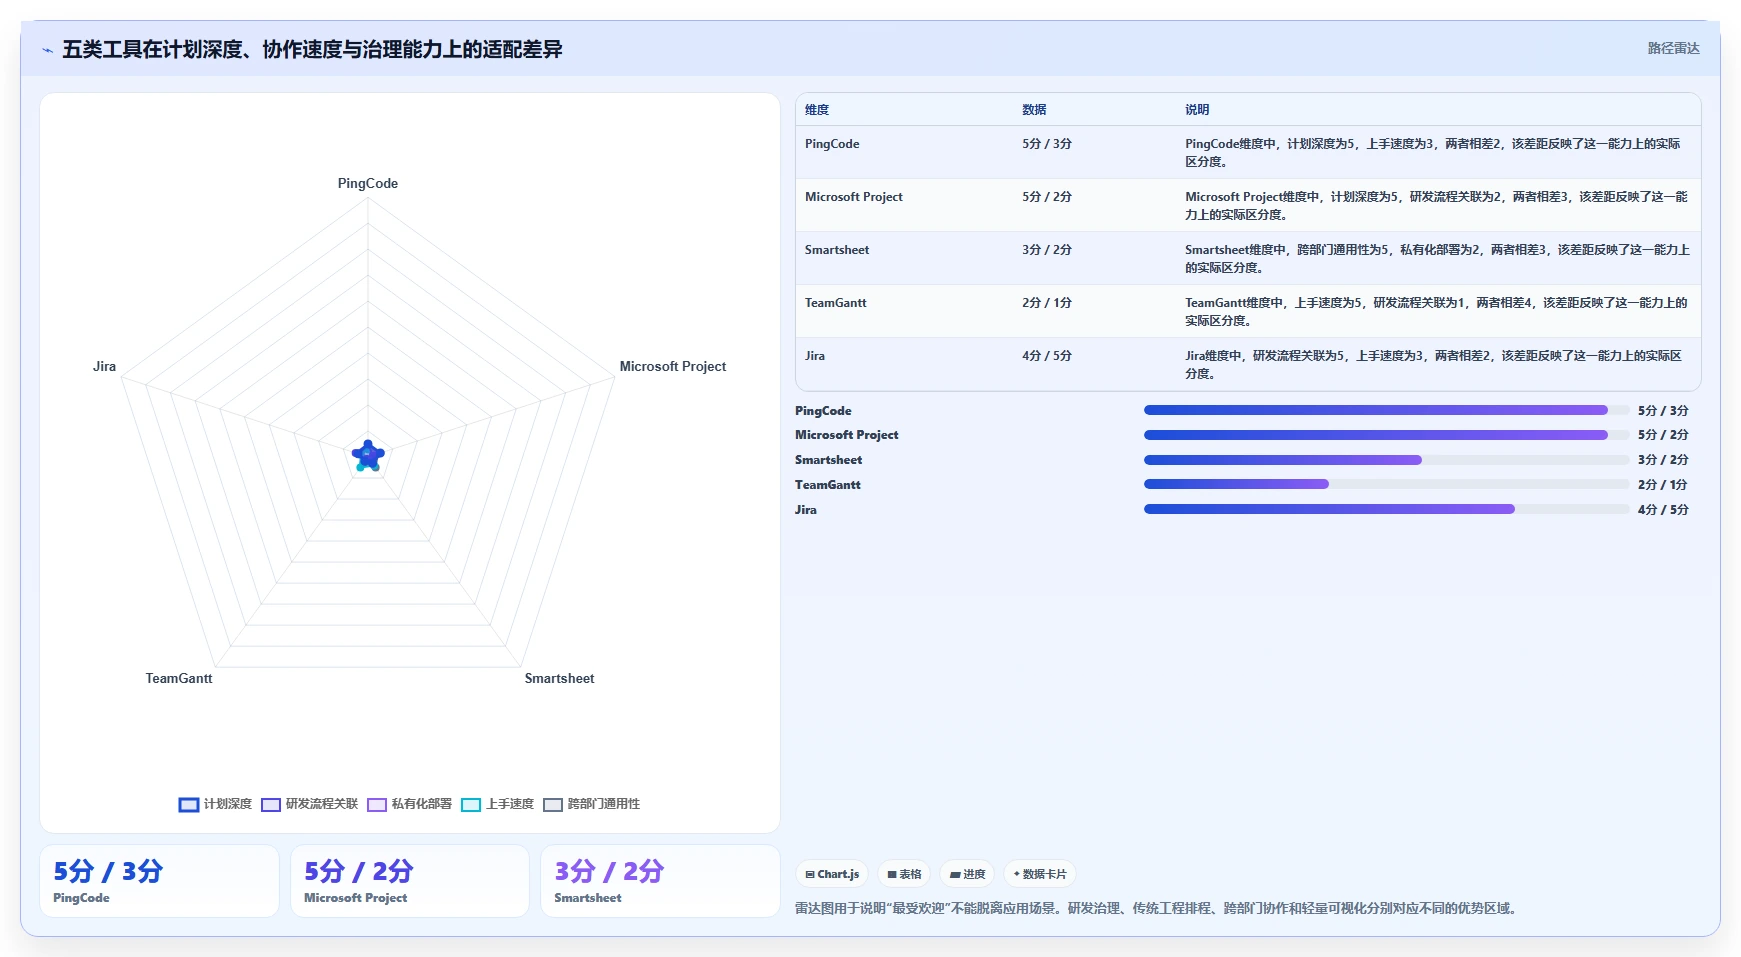This screenshot has width=1741, height=957.
Task: Click the Chart.js tag chip
Action: [832, 874]
